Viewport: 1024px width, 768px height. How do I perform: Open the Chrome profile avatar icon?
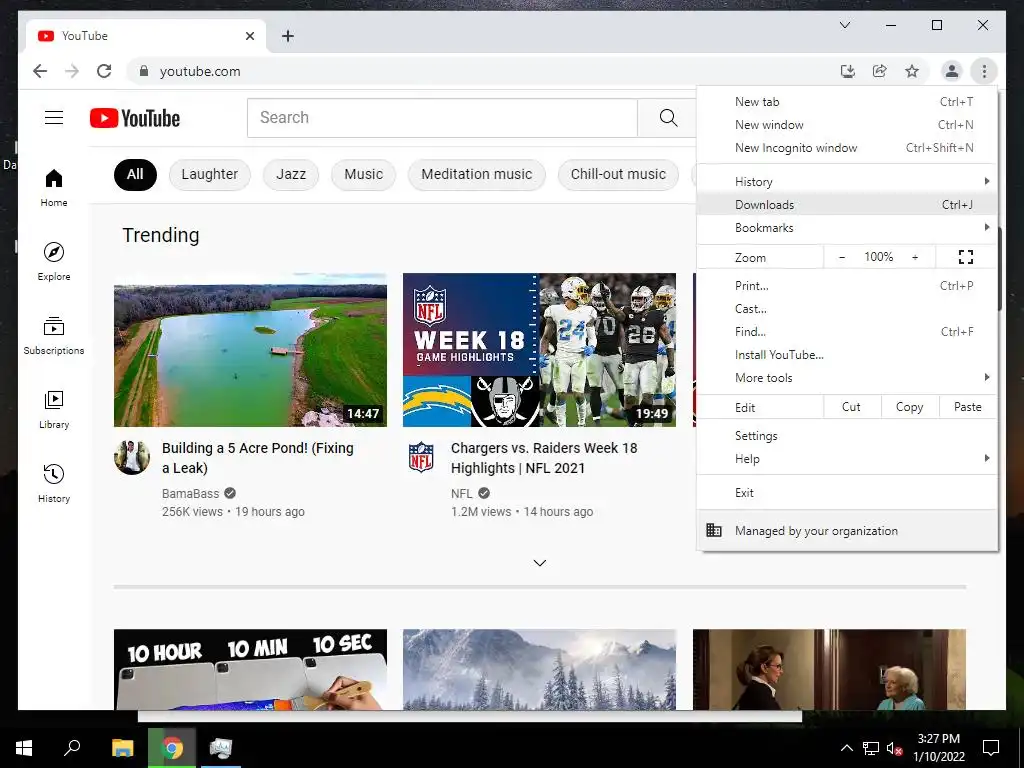coord(952,71)
